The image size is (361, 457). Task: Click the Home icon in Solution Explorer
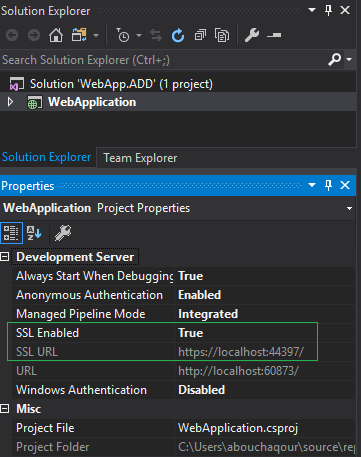56,35
